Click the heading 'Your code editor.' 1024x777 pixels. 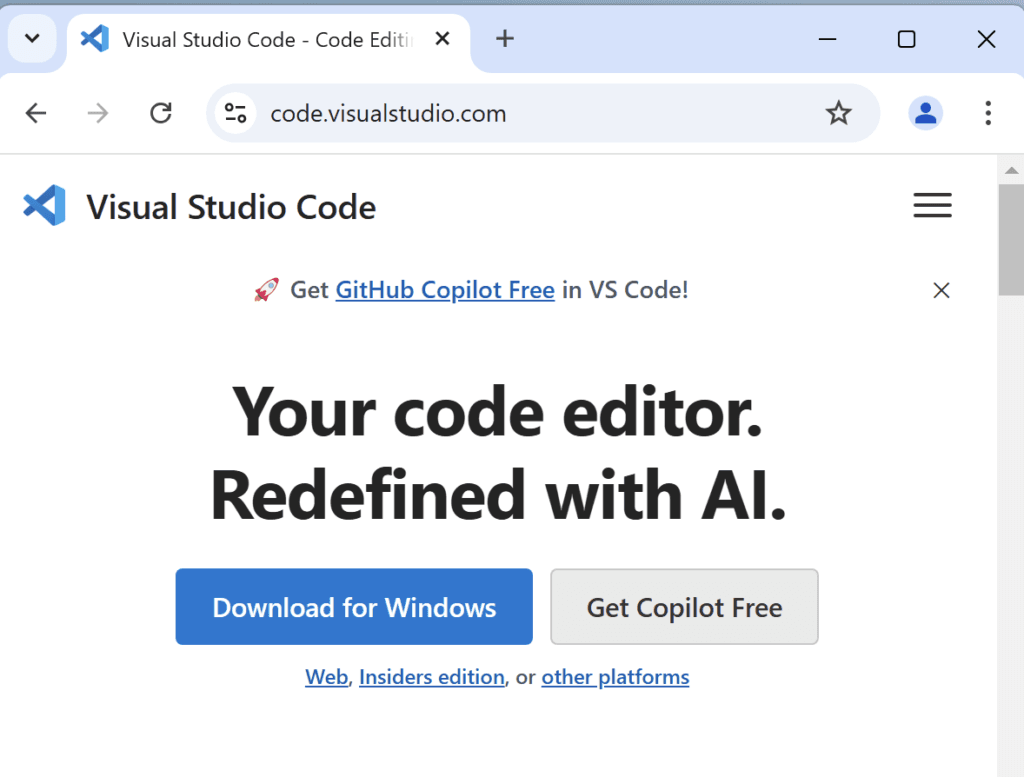tap(497, 413)
